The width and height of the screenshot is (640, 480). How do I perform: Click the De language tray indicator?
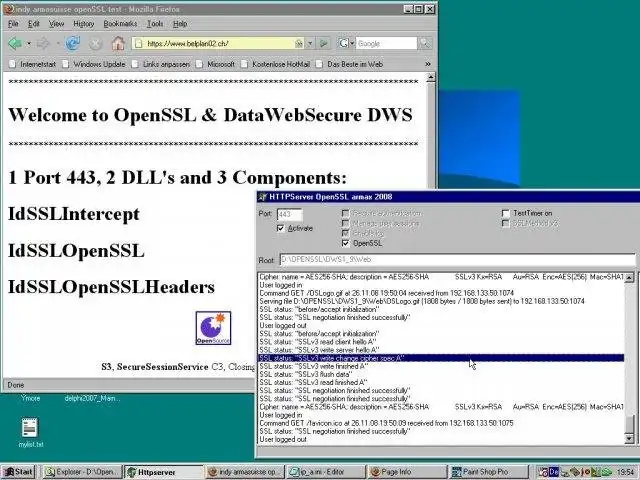point(553,472)
